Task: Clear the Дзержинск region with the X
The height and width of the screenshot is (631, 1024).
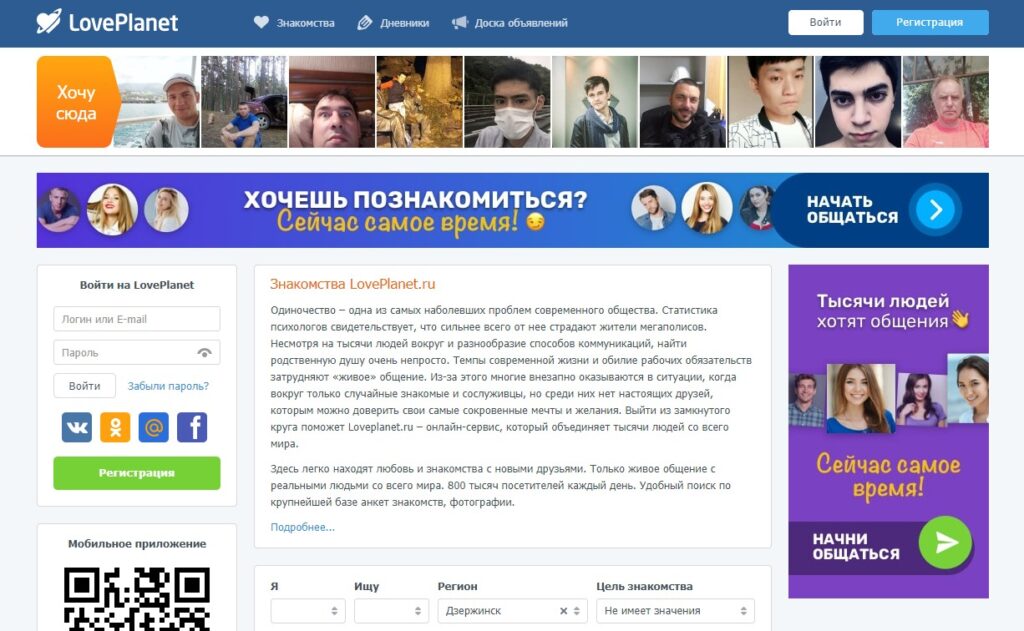Action: [564, 611]
